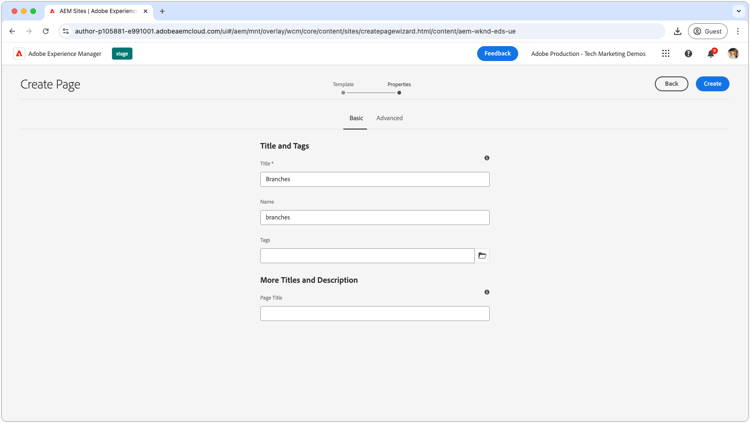Click the browser back arrow

click(12, 31)
